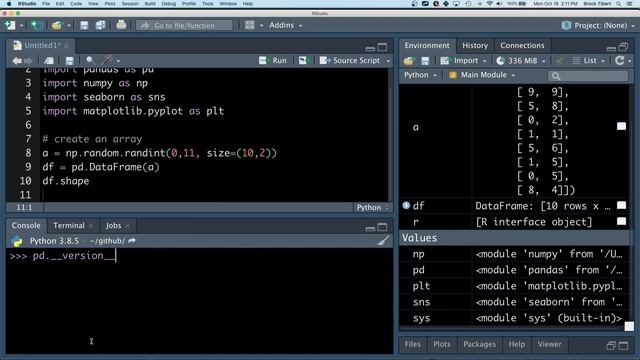640x360 pixels.
Task: Clear objects with the Environment broom icon
Action: point(560,61)
